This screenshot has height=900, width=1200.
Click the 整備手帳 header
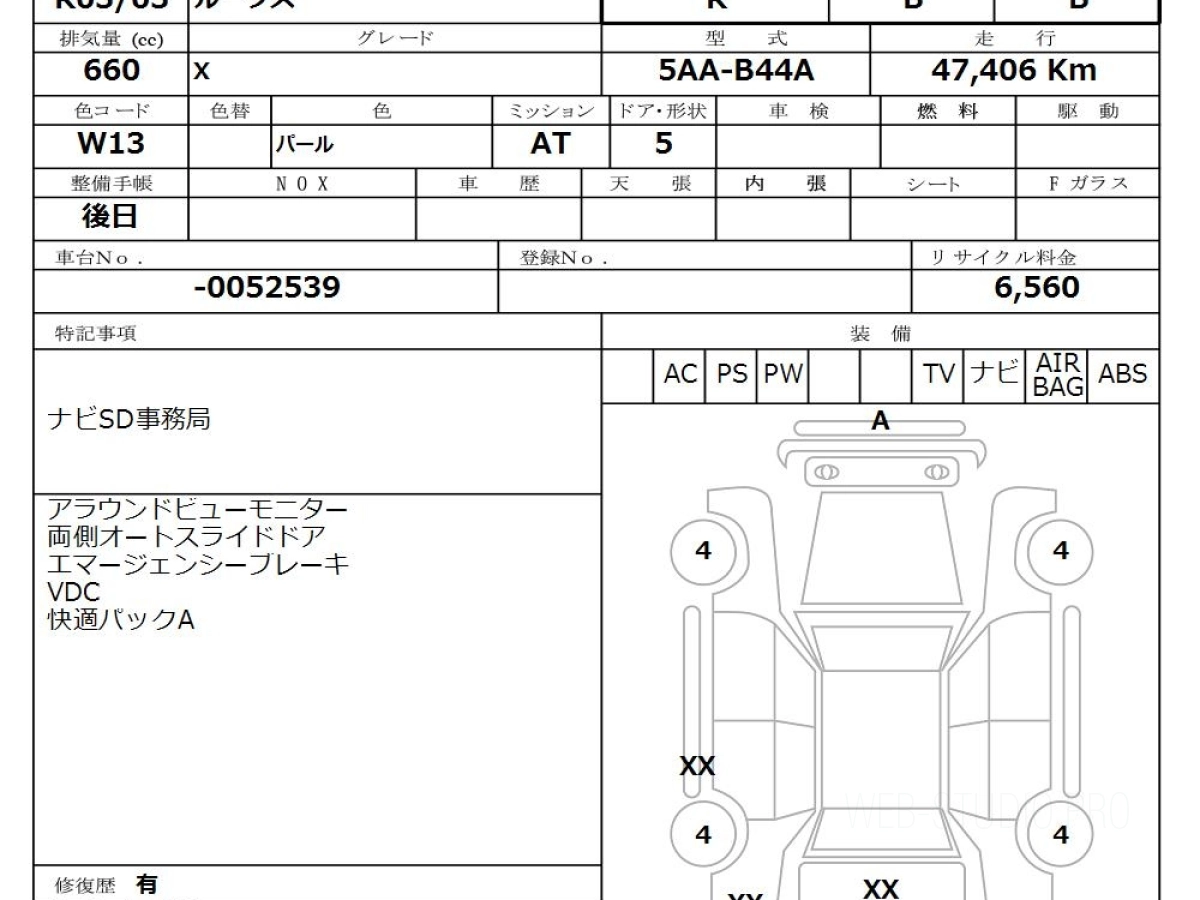tap(111, 184)
